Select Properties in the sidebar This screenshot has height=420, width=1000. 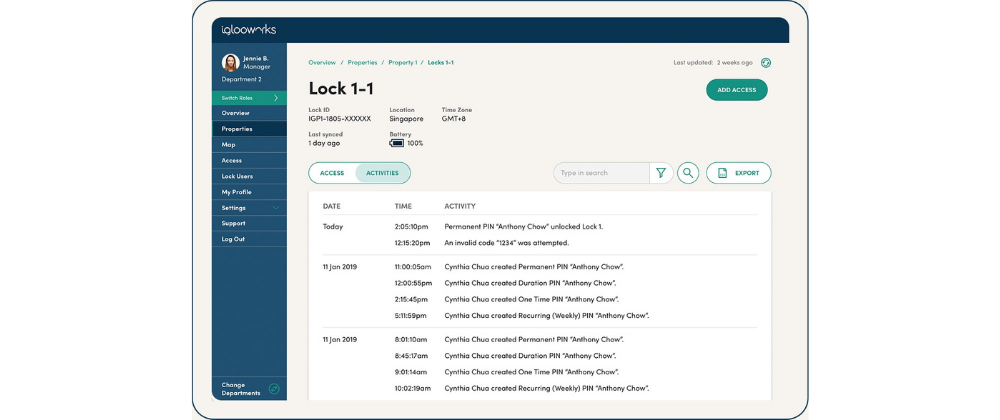249,129
